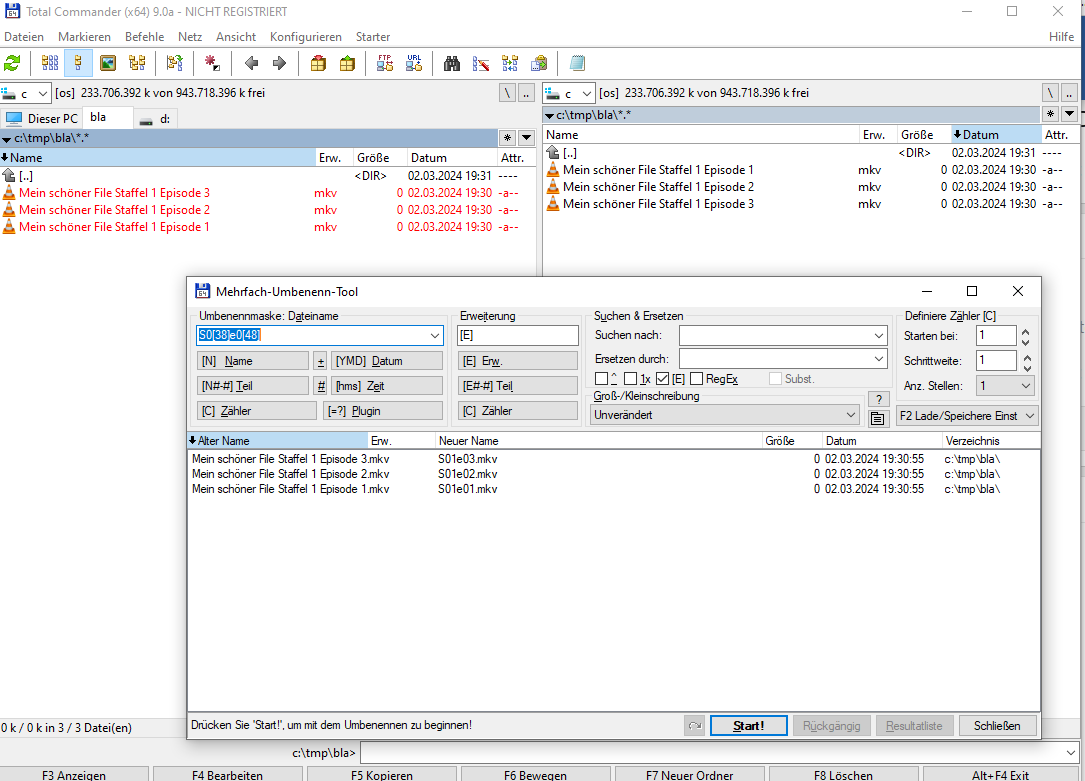This screenshot has width=1085, height=781.
Task: Open the right panel drive selector dropdown
Action: click(587, 93)
